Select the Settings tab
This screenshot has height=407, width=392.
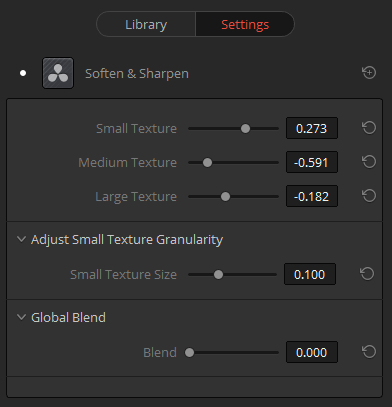click(x=245, y=24)
